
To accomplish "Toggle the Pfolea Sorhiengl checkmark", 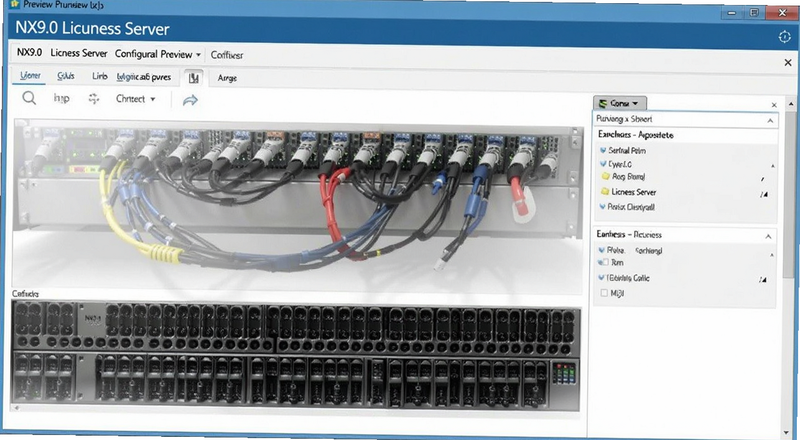I will pyautogui.click(x=602, y=251).
